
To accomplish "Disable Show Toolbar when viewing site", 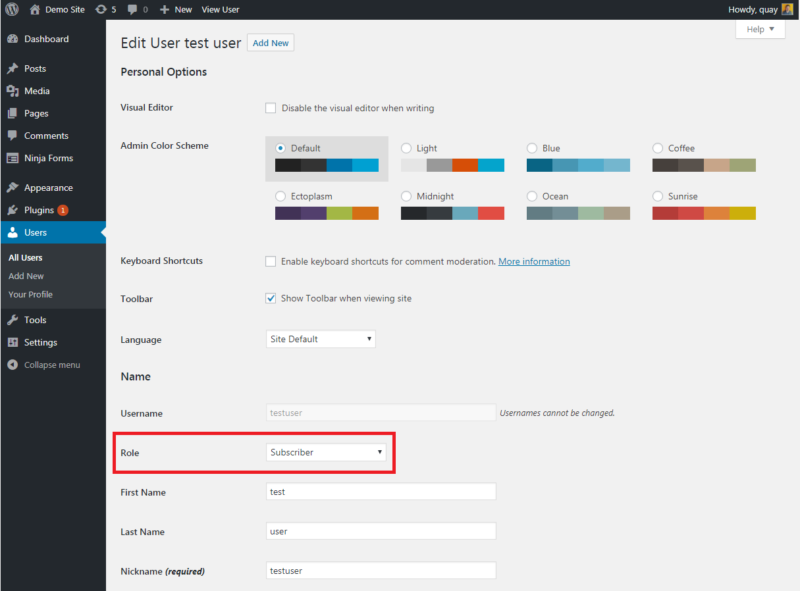I will coord(270,298).
